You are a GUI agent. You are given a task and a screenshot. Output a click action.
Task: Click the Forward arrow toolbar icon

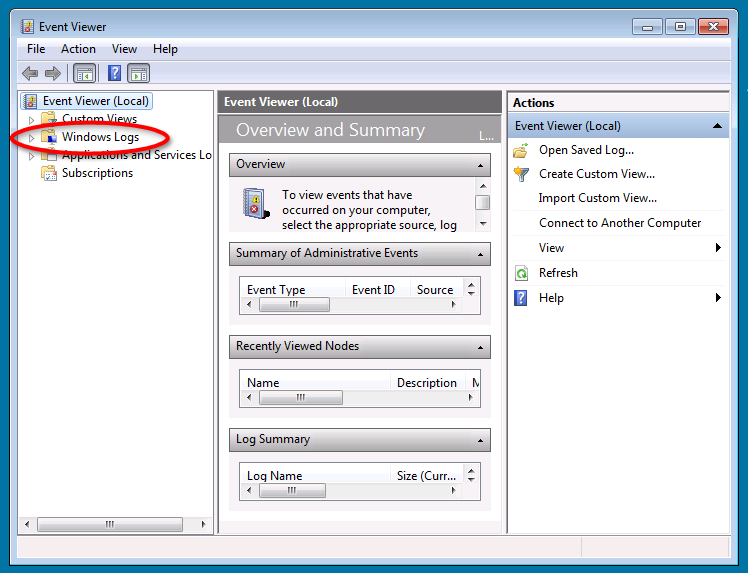(x=52, y=74)
